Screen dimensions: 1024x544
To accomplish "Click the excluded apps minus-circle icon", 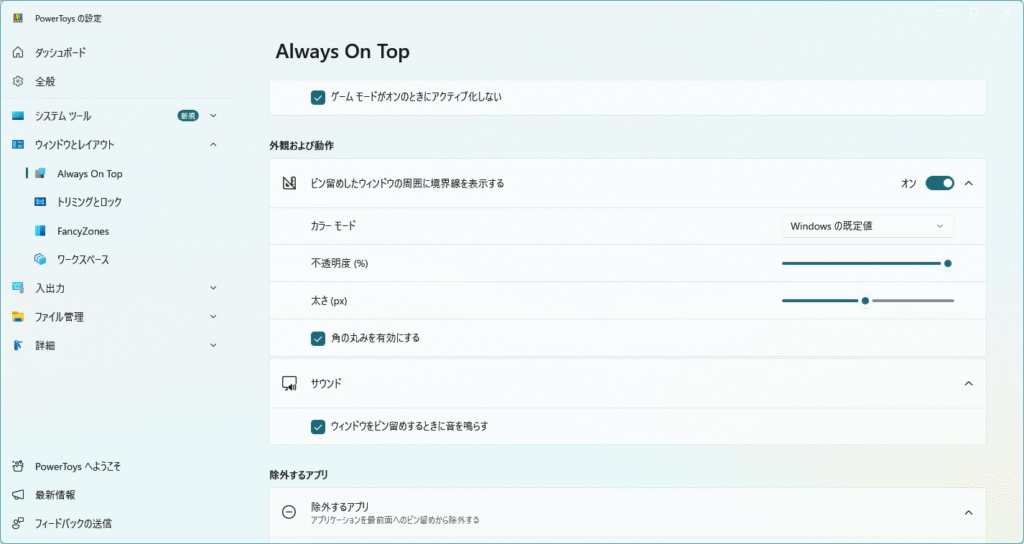I will (289, 513).
